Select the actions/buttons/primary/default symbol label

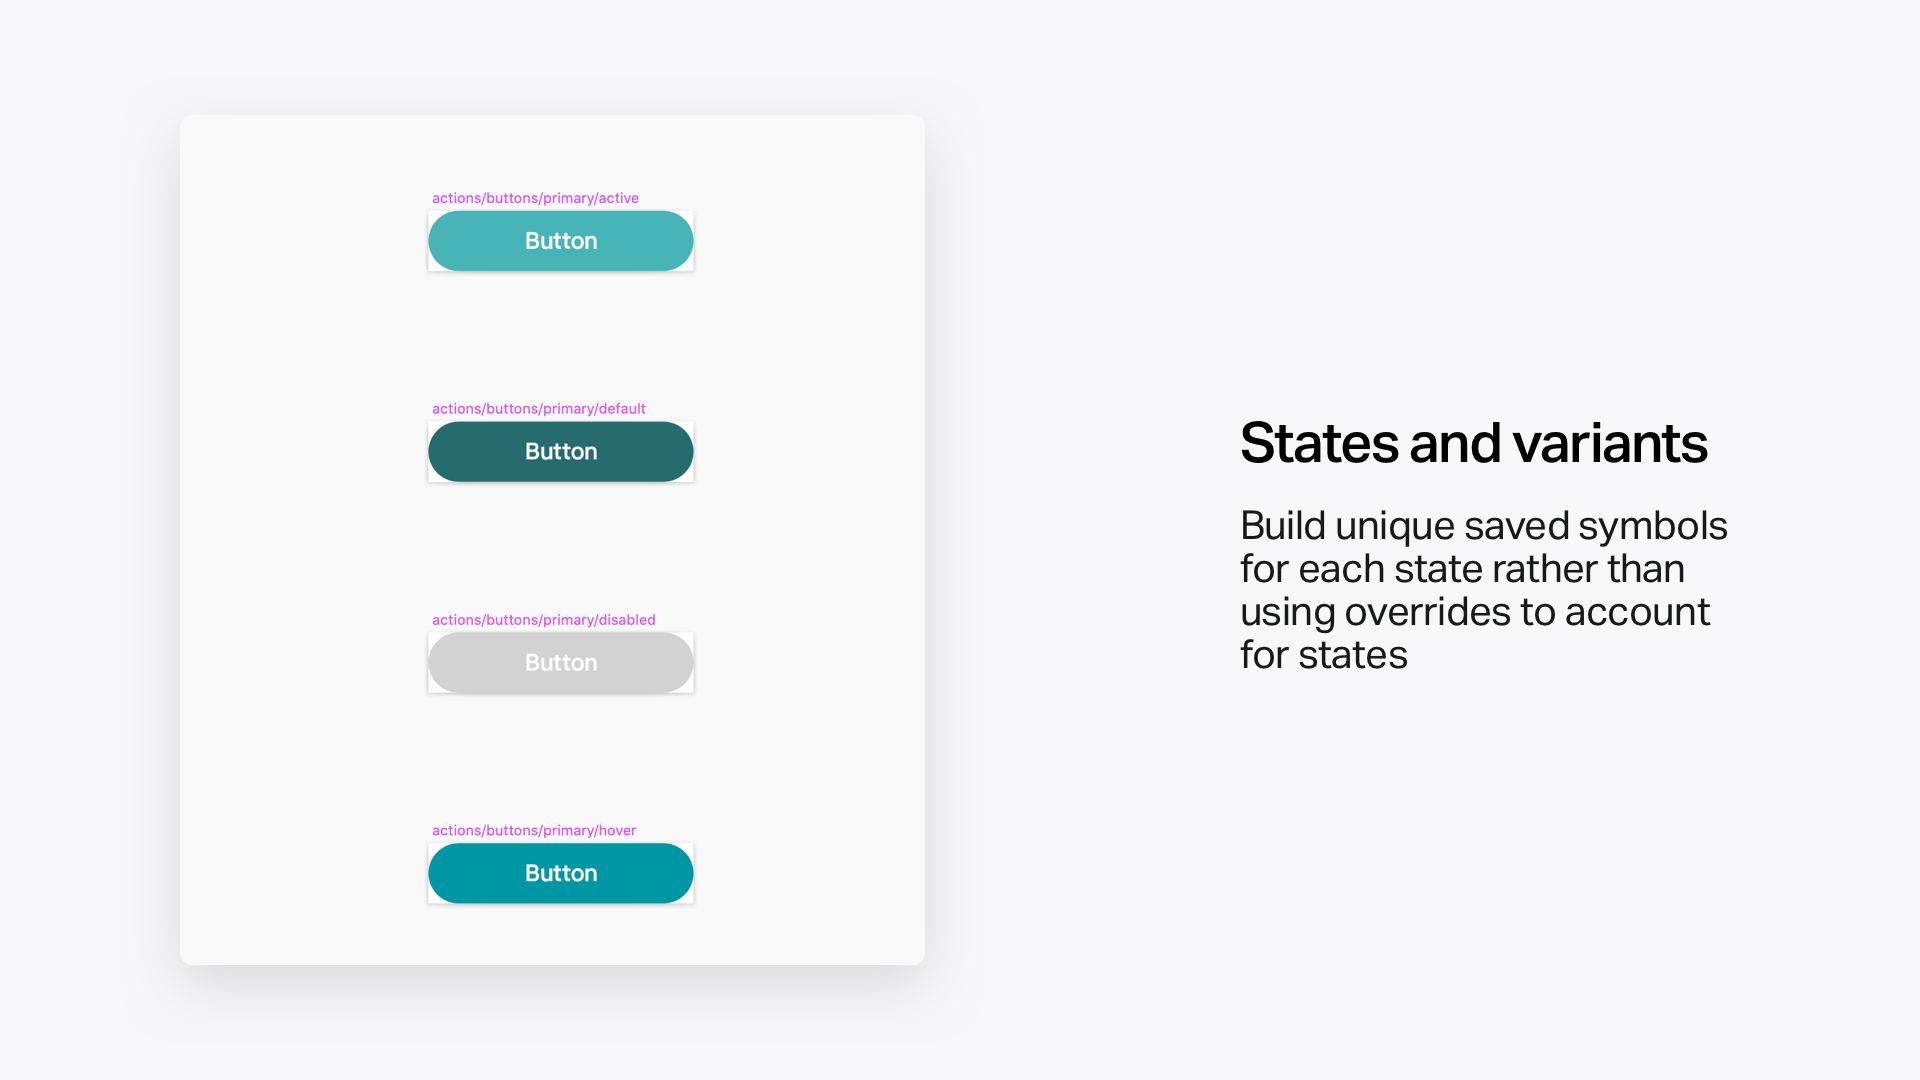pyautogui.click(x=538, y=409)
